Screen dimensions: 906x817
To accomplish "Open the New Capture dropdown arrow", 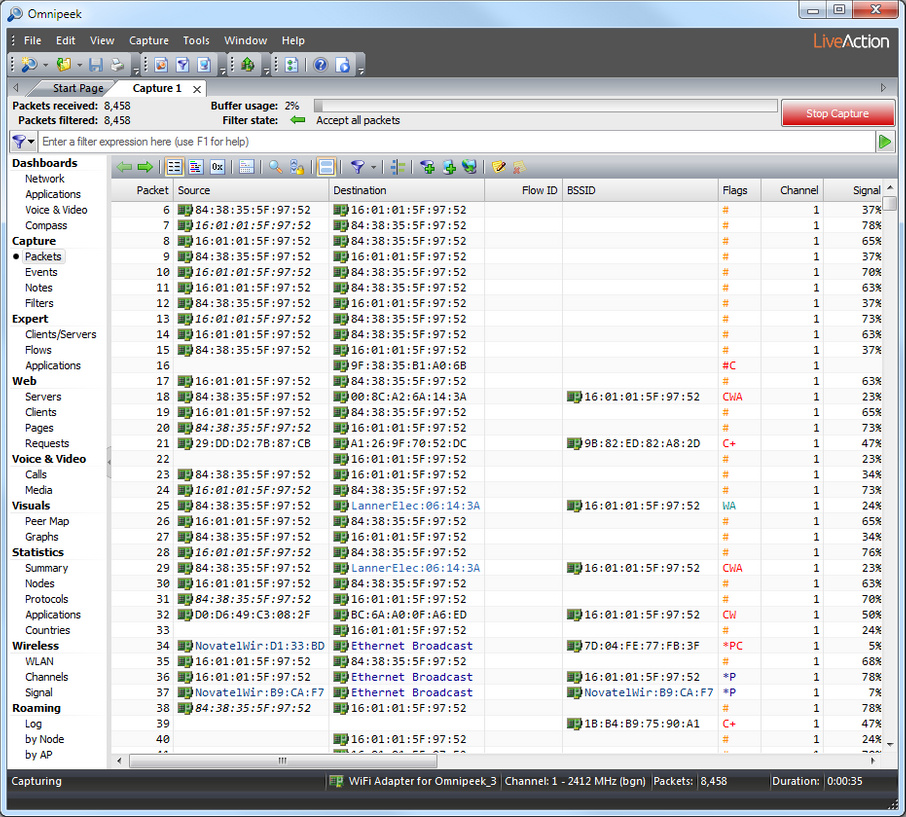I will pyautogui.click(x=46, y=65).
